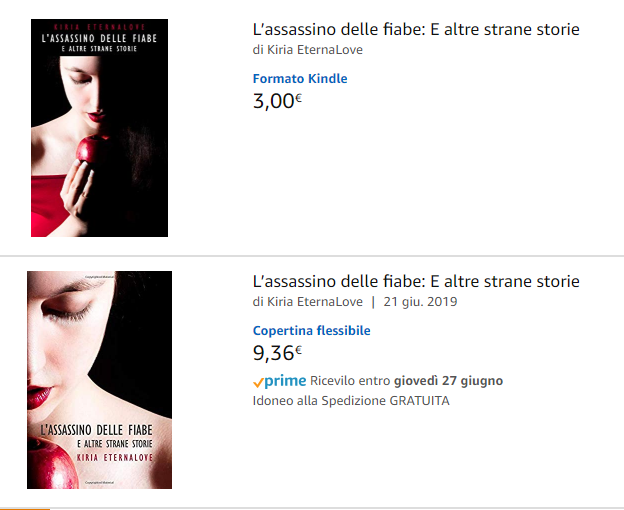Click the 9,36€ paperback price
This screenshot has height=510, width=624.
click(277, 352)
